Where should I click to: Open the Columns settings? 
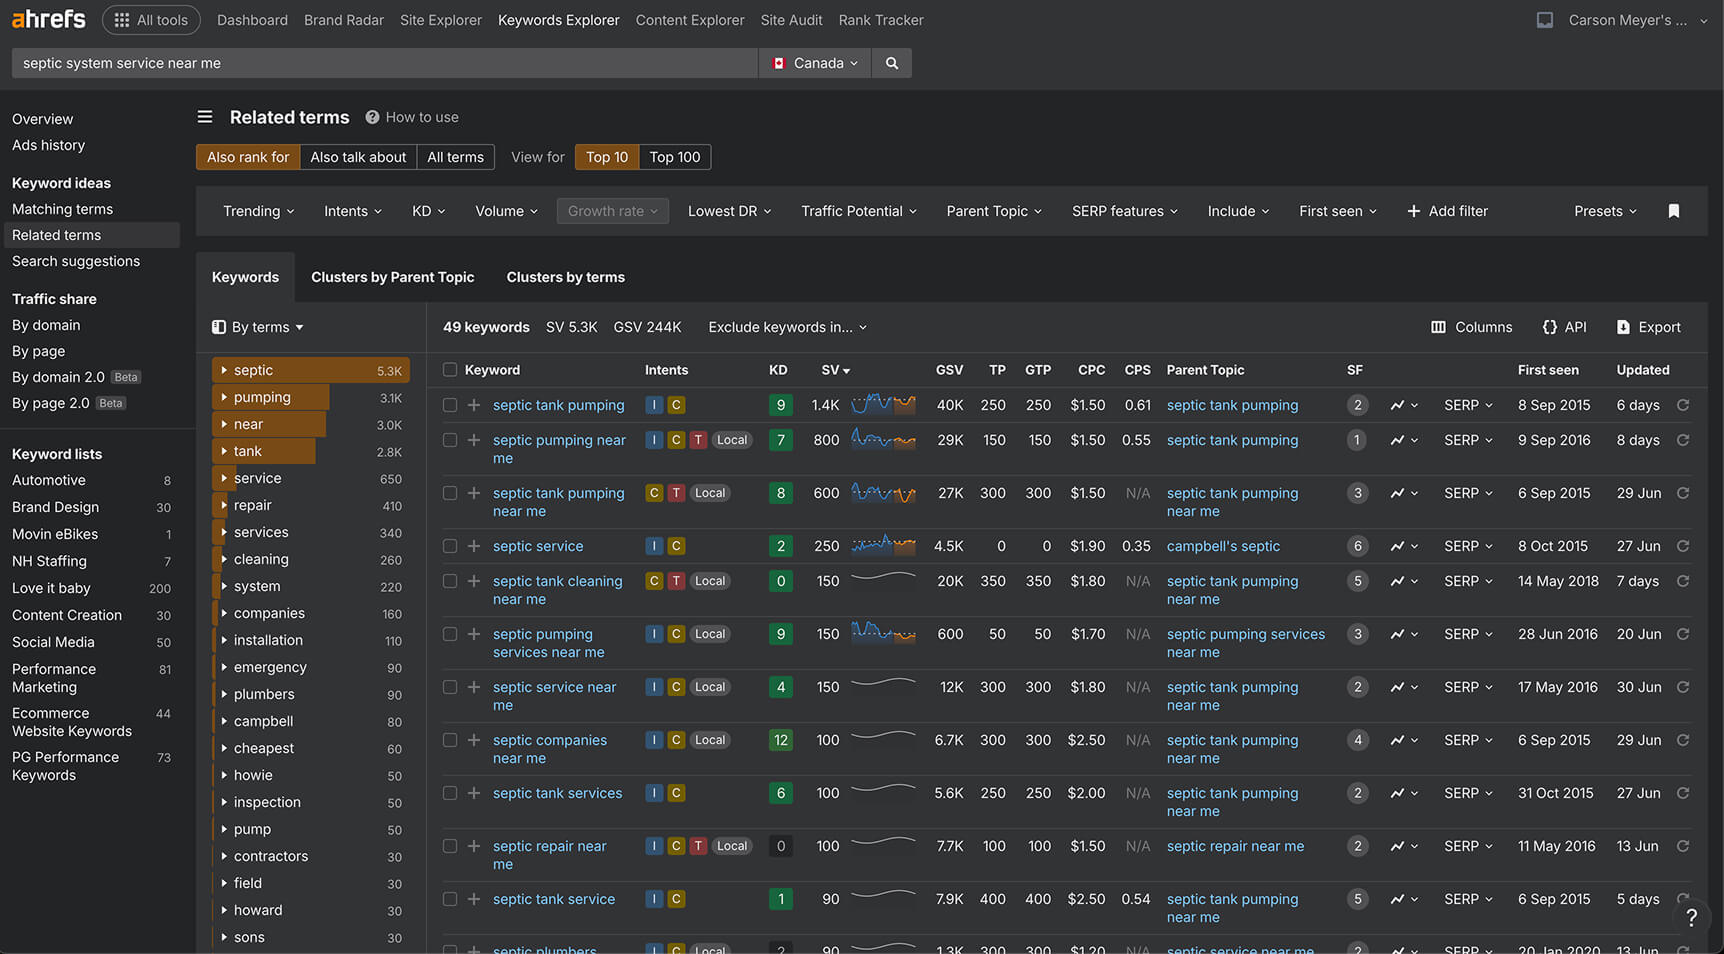pos(1471,327)
